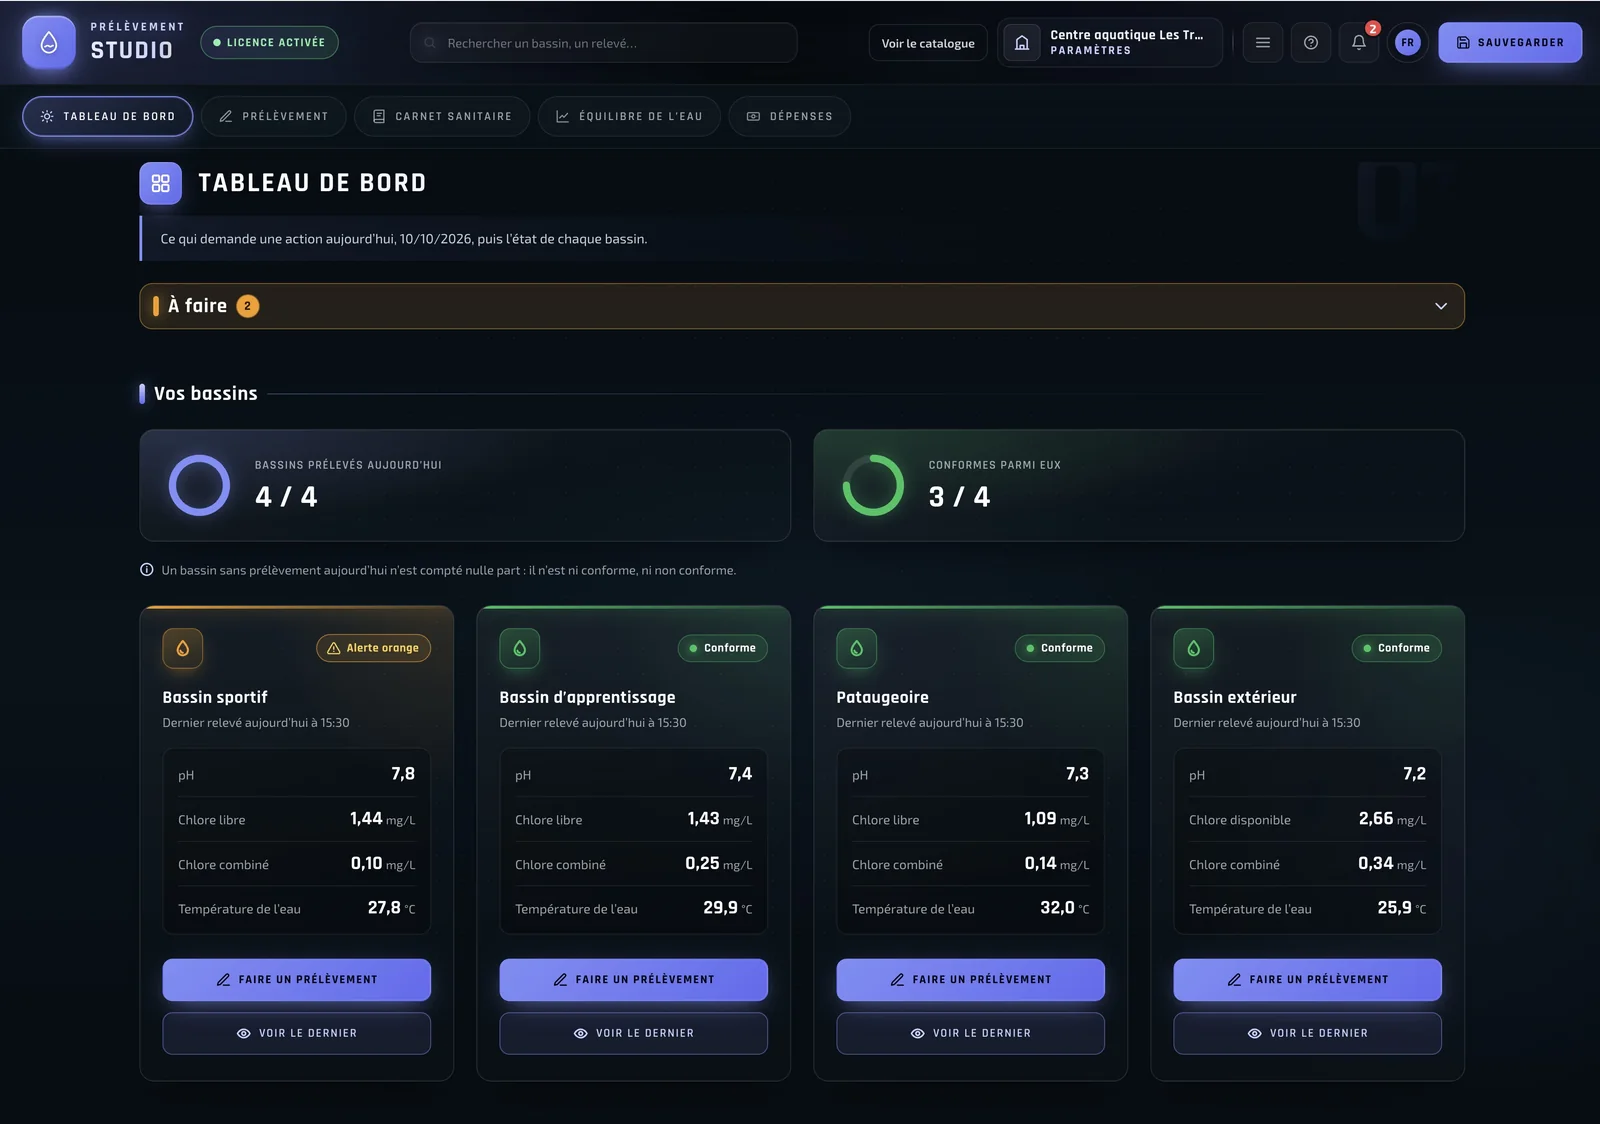Open the help question mark icon
Viewport: 1600px width, 1124px height.
tap(1311, 43)
